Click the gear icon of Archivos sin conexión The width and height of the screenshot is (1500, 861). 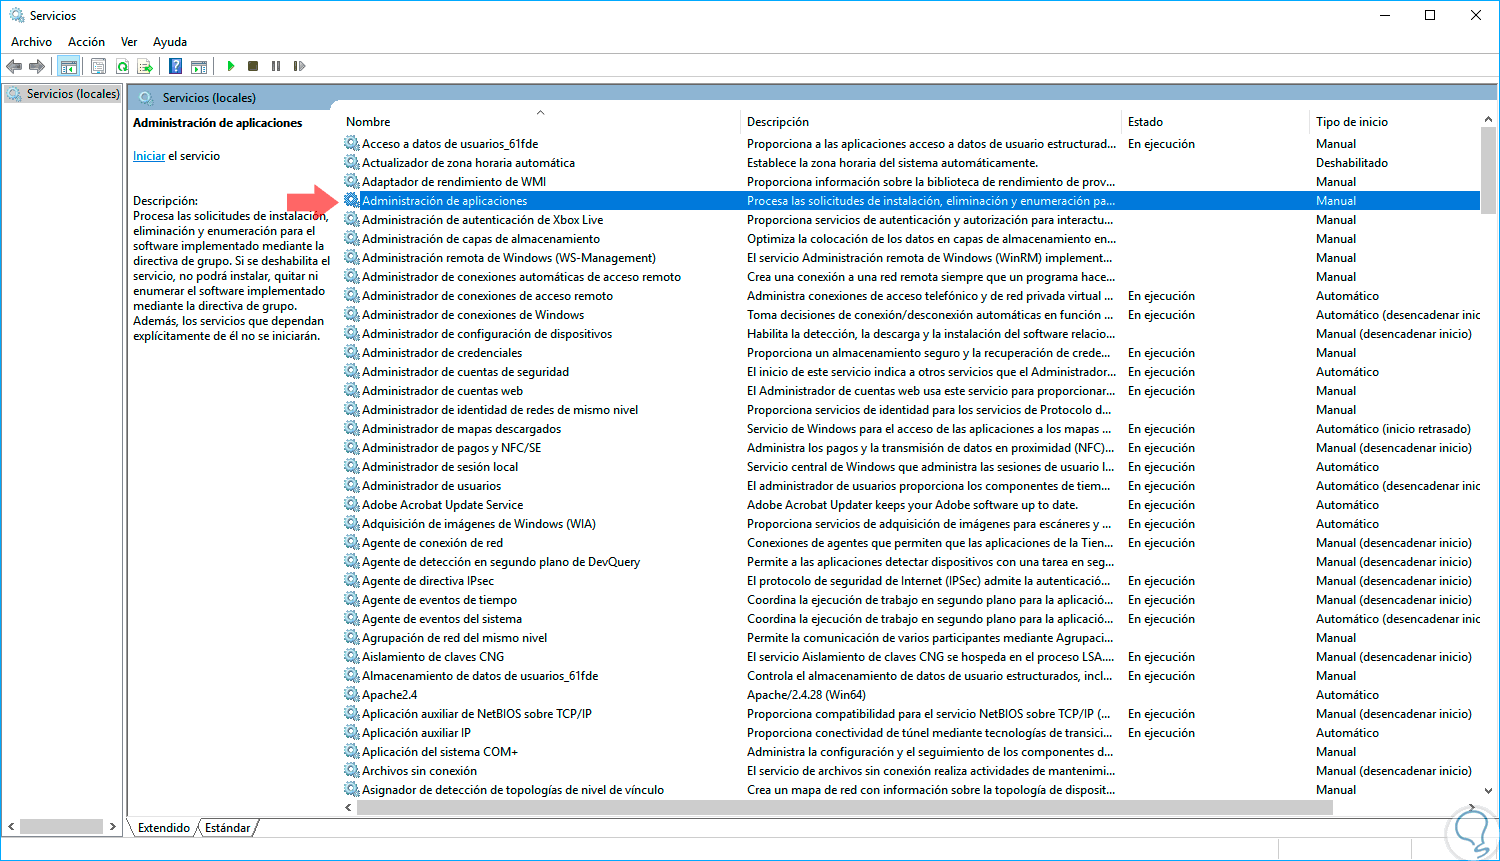[x=352, y=771]
